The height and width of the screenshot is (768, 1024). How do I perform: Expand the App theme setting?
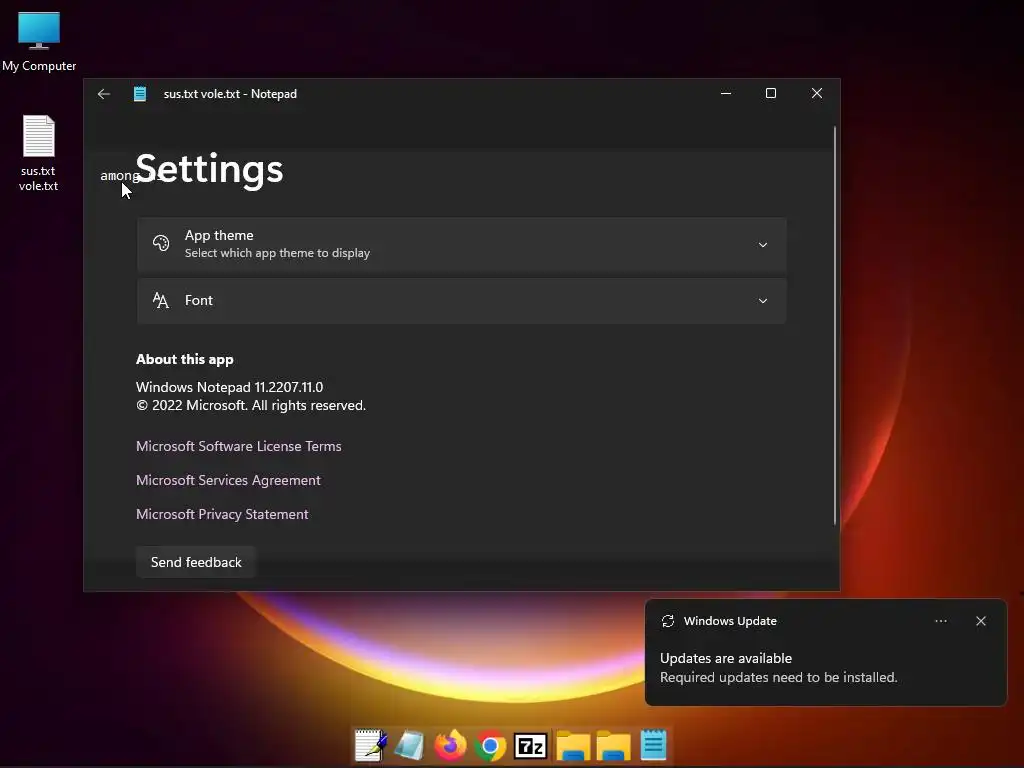461,244
